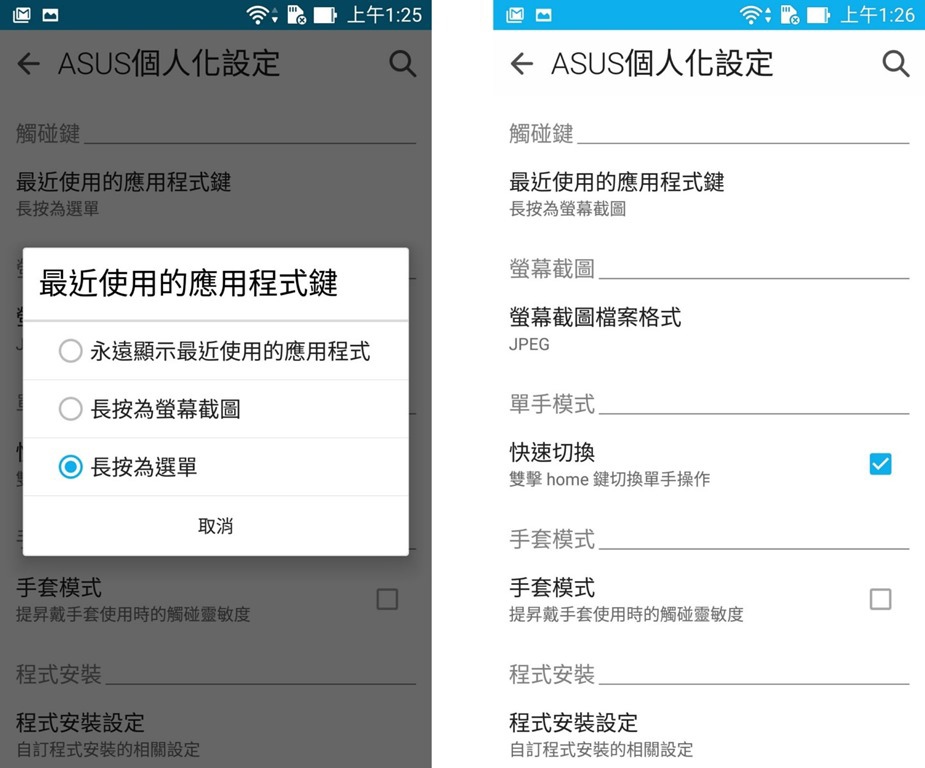This screenshot has width=925, height=768.
Task: Open 程式安裝設定 on right screen
Action: (x=708, y=735)
